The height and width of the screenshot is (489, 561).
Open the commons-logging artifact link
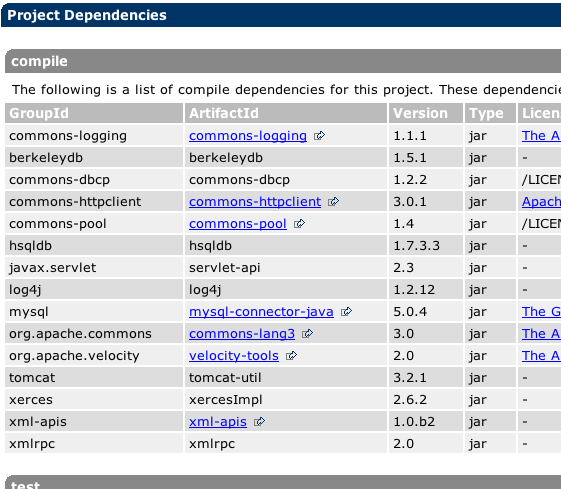coord(248,136)
